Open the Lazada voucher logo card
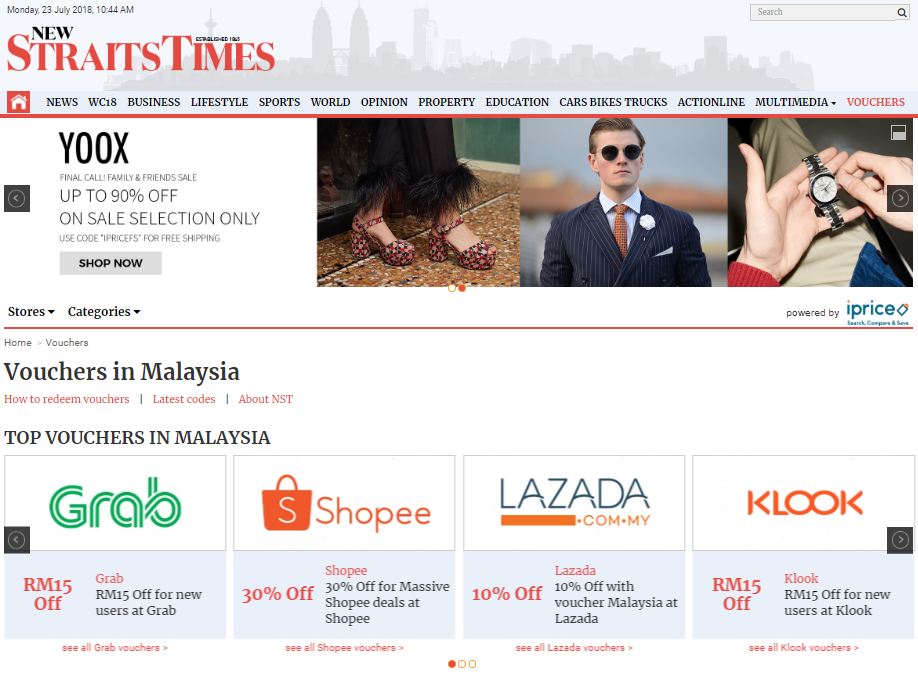Screen dimensions: 918x682 [x=574, y=503]
